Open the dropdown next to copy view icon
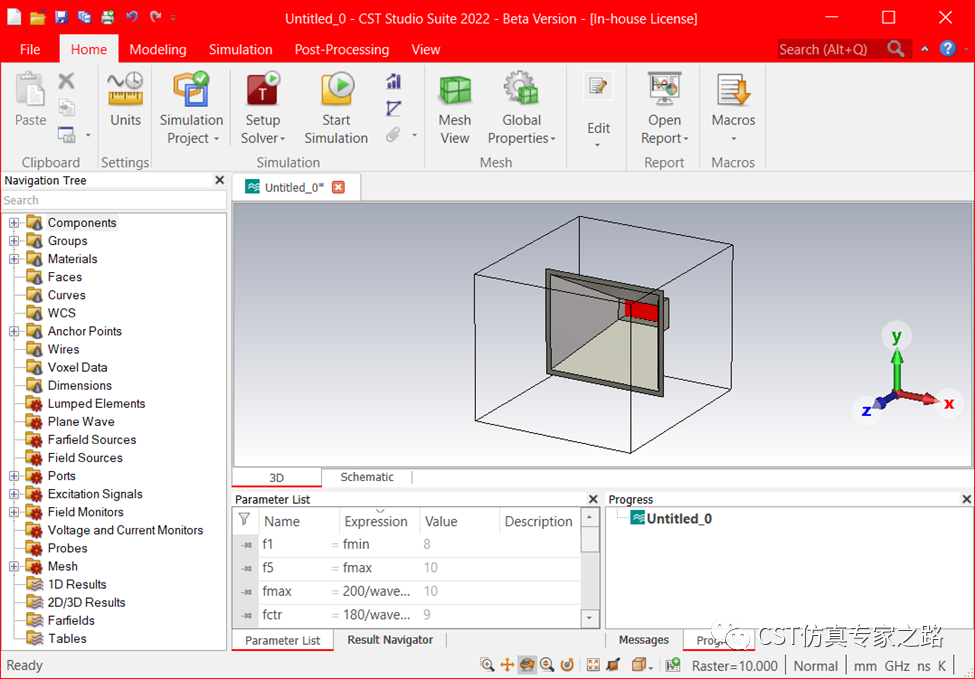The width and height of the screenshot is (975, 679). click(88, 135)
